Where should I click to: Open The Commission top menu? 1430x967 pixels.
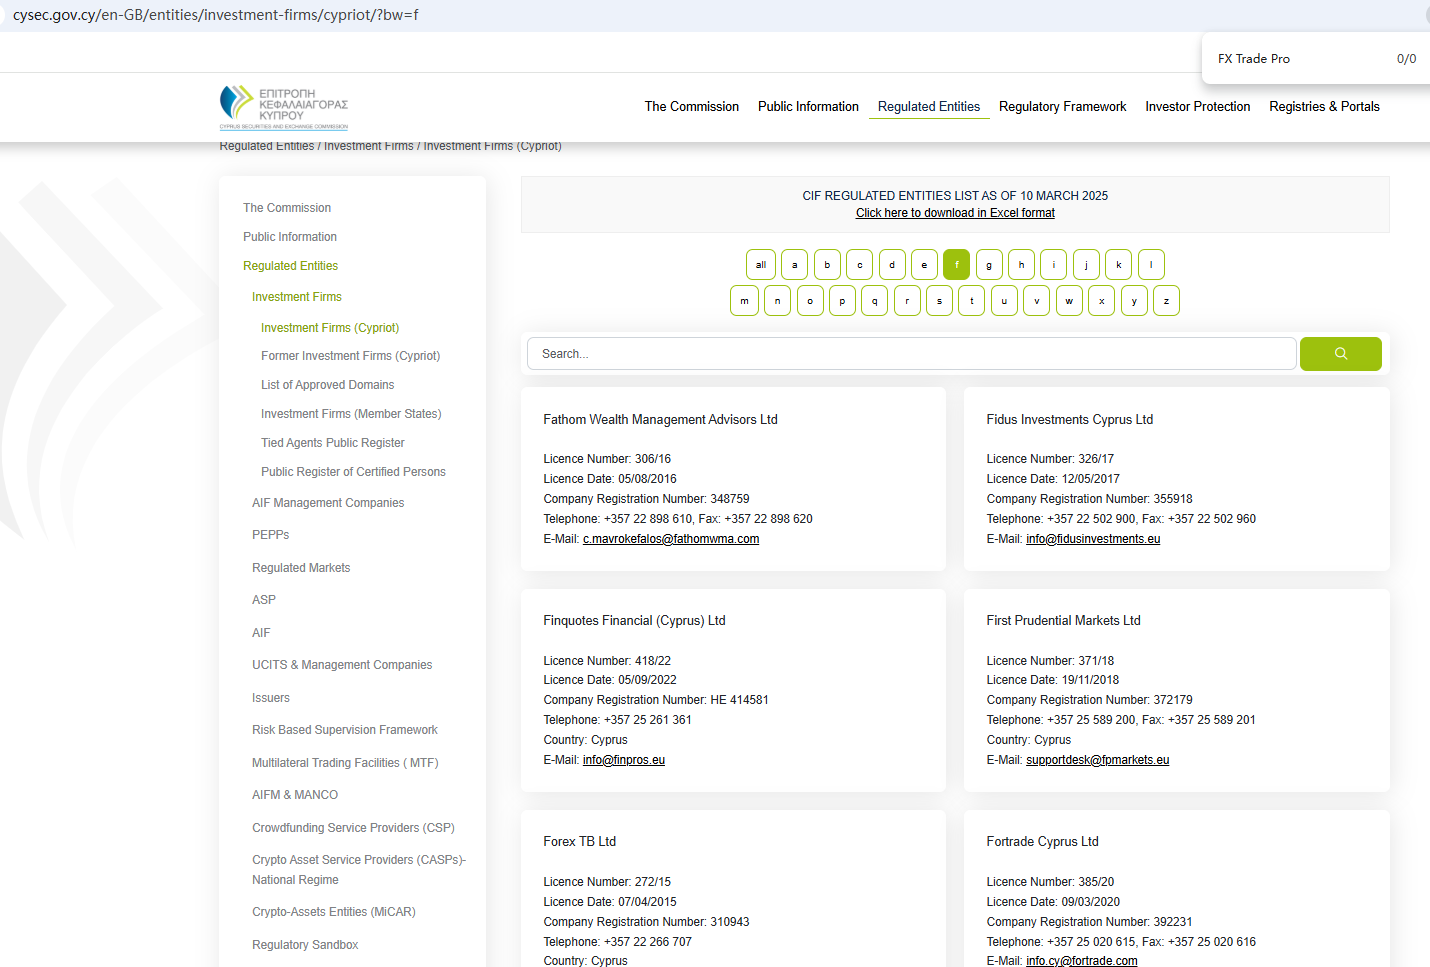pos(691,107)
